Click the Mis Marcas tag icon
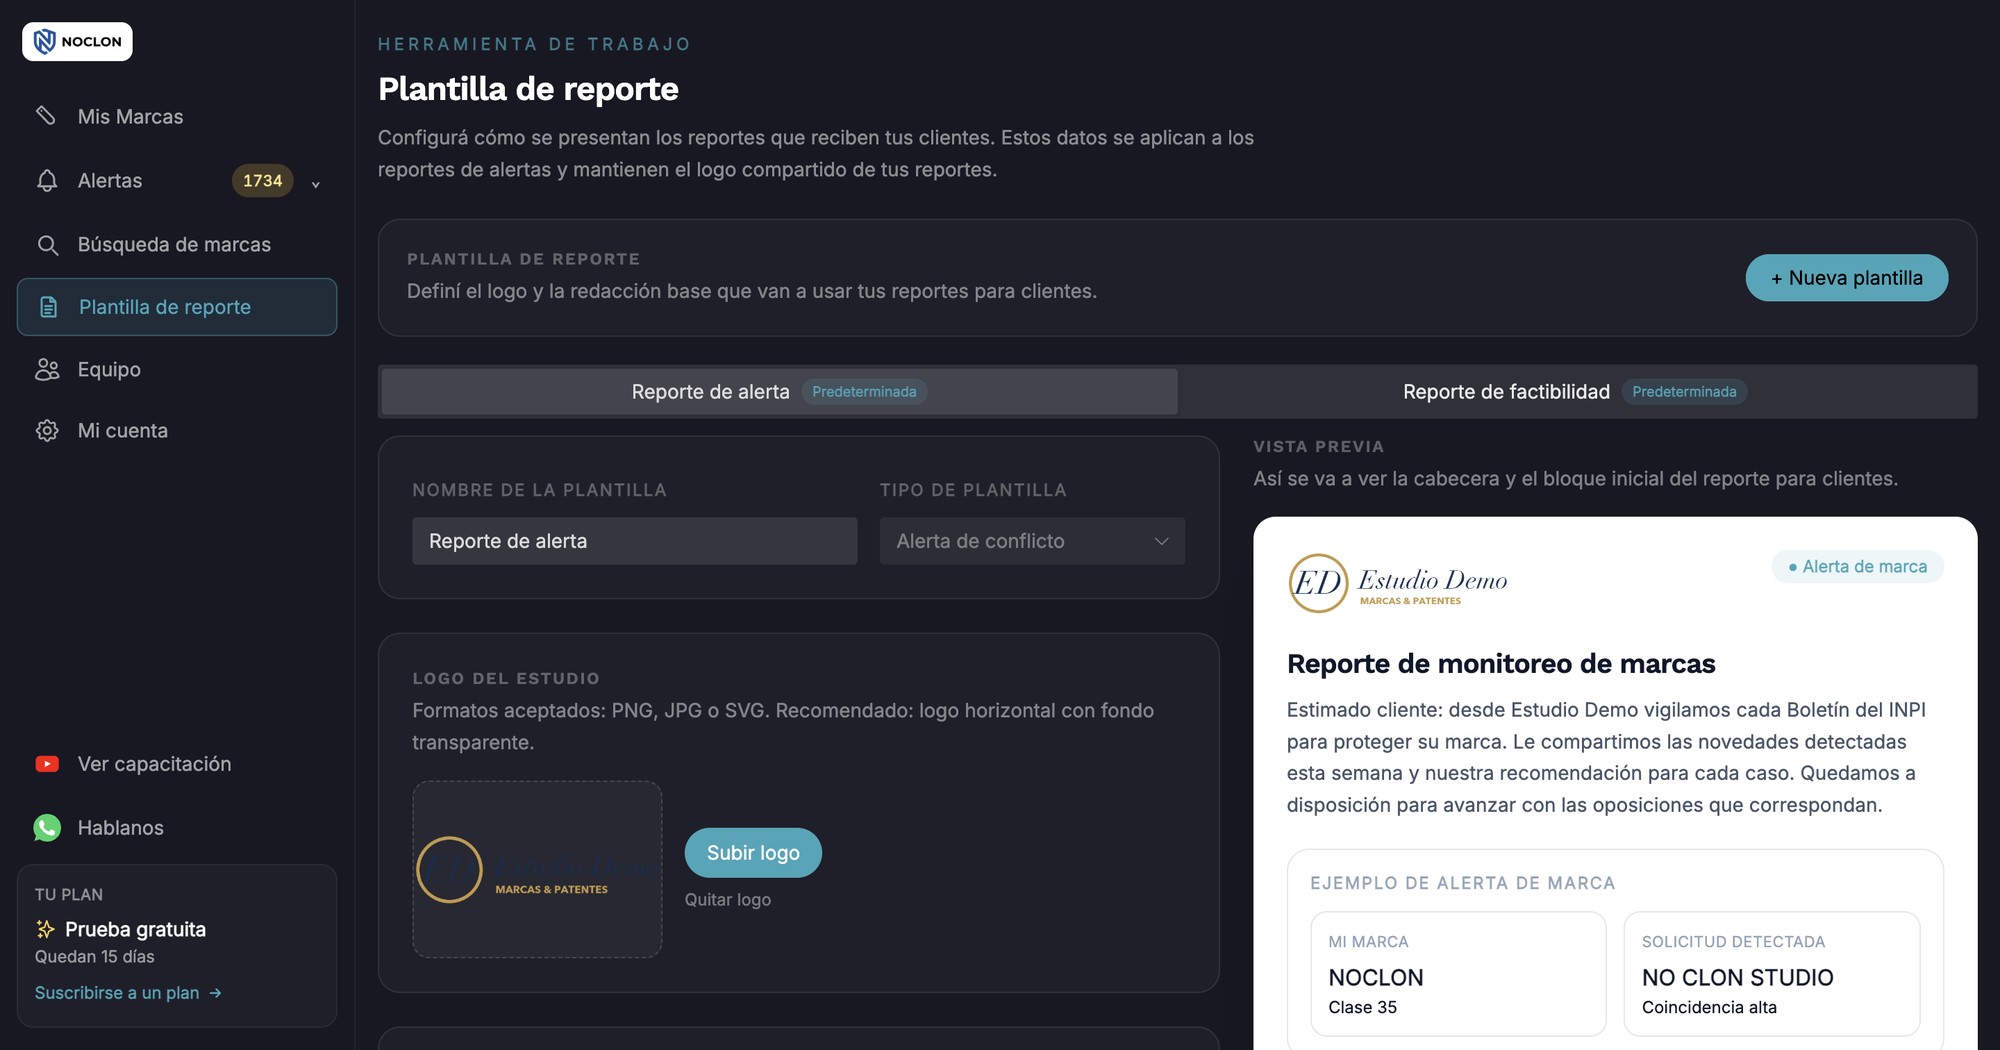This screenshot has height=1050, width=2000. pos(46,116)
